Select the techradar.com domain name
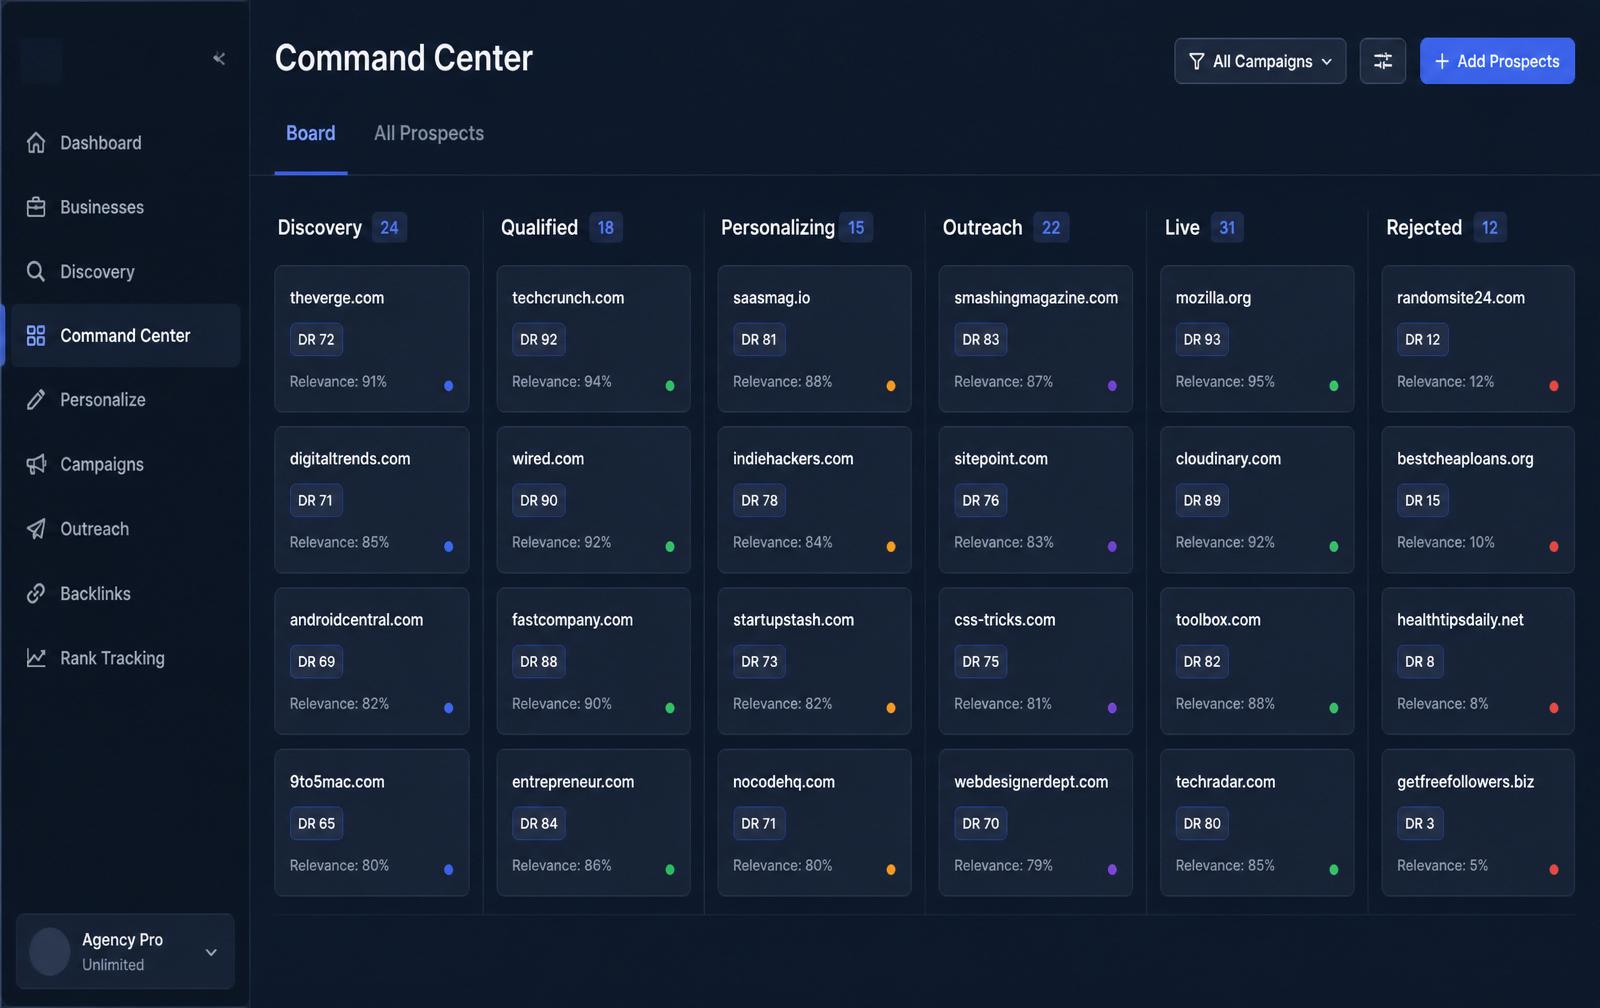The height and width of the screenshot is (1008, 1600). pyautogui.click(x=1226, y=782)
